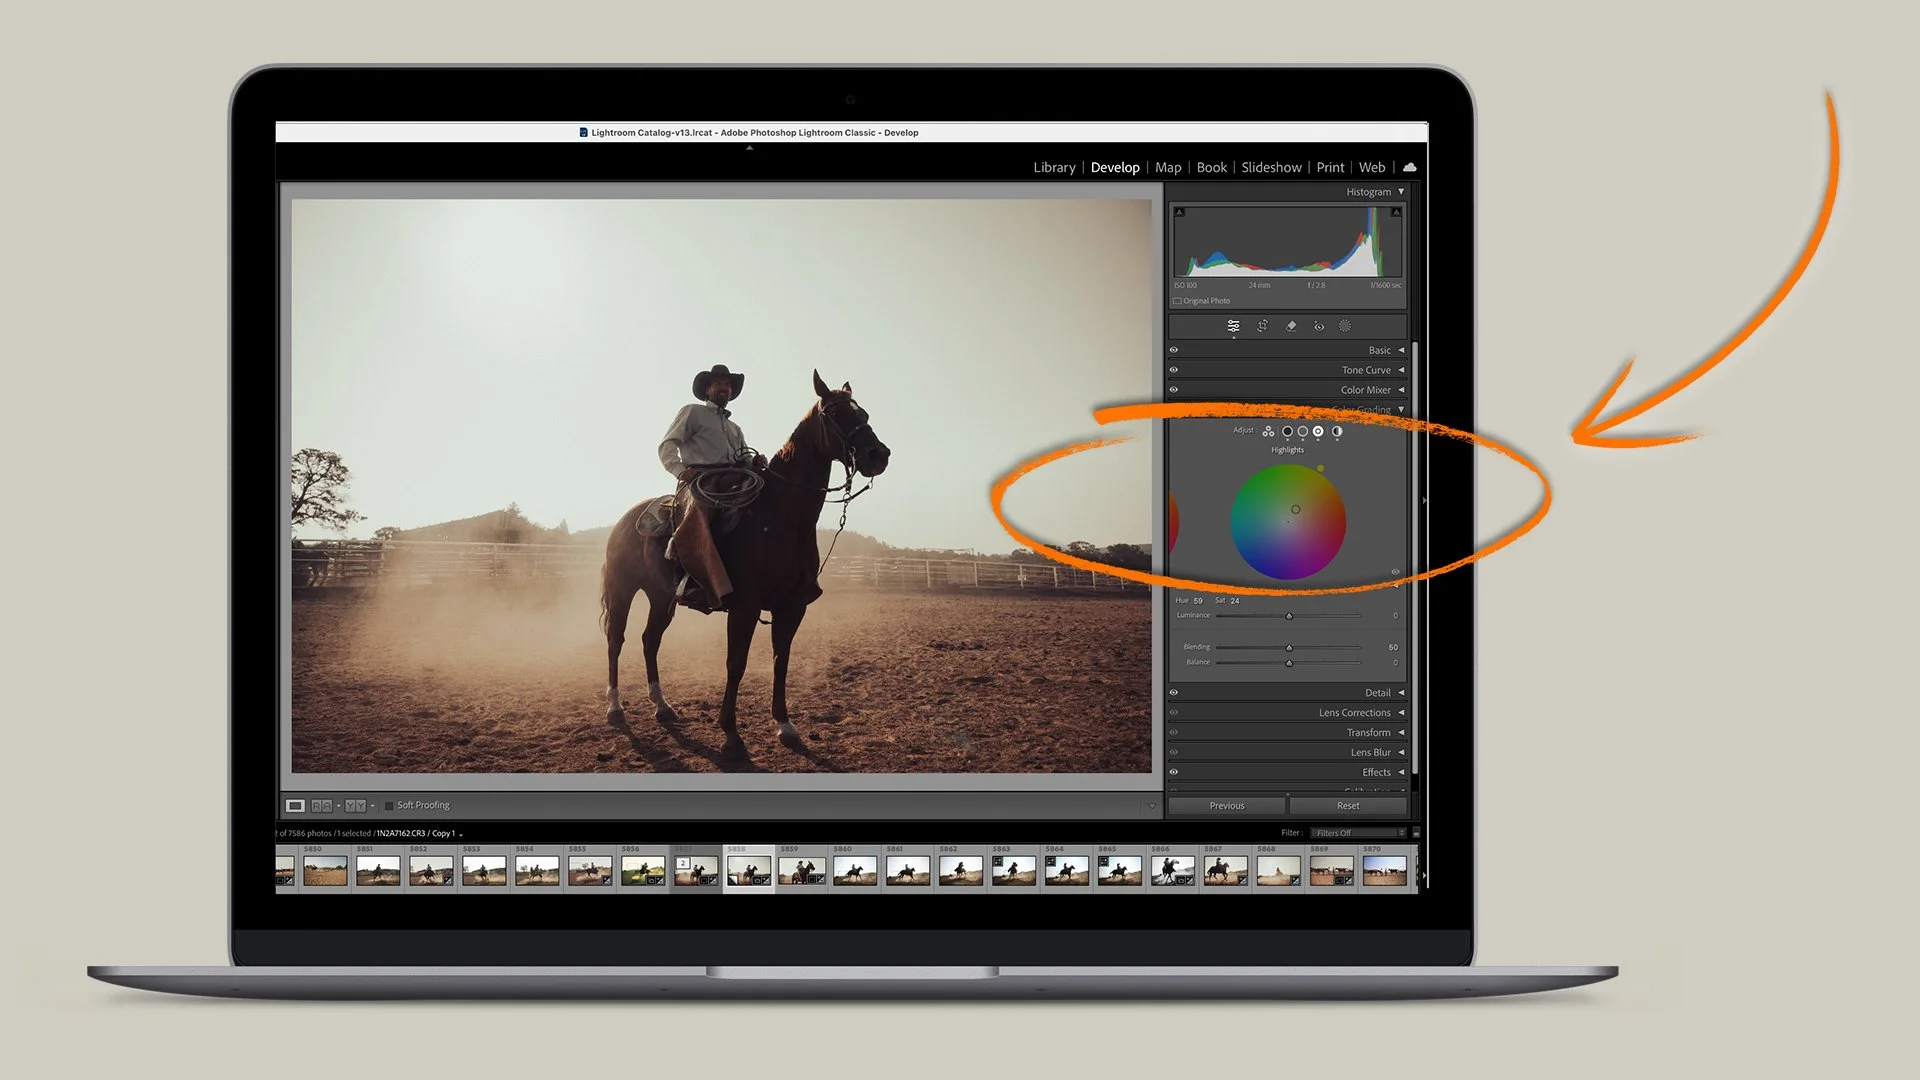Open the Crop overlay tool

1262,326
